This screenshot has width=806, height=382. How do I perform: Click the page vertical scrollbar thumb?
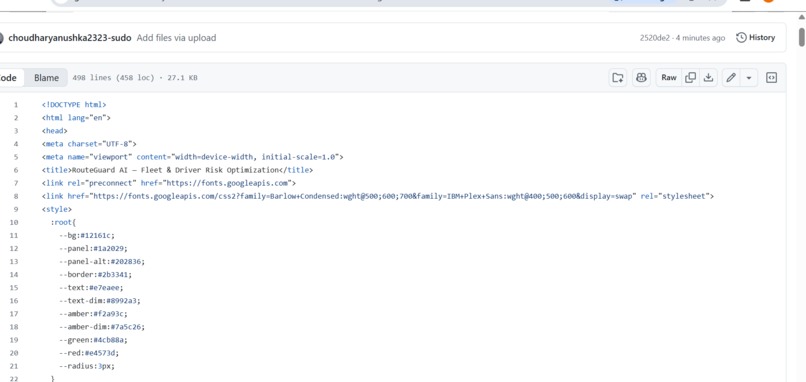801,37
